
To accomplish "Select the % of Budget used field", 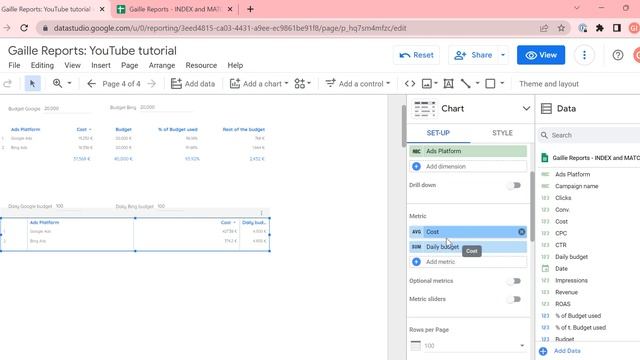I will pos(578,316).
